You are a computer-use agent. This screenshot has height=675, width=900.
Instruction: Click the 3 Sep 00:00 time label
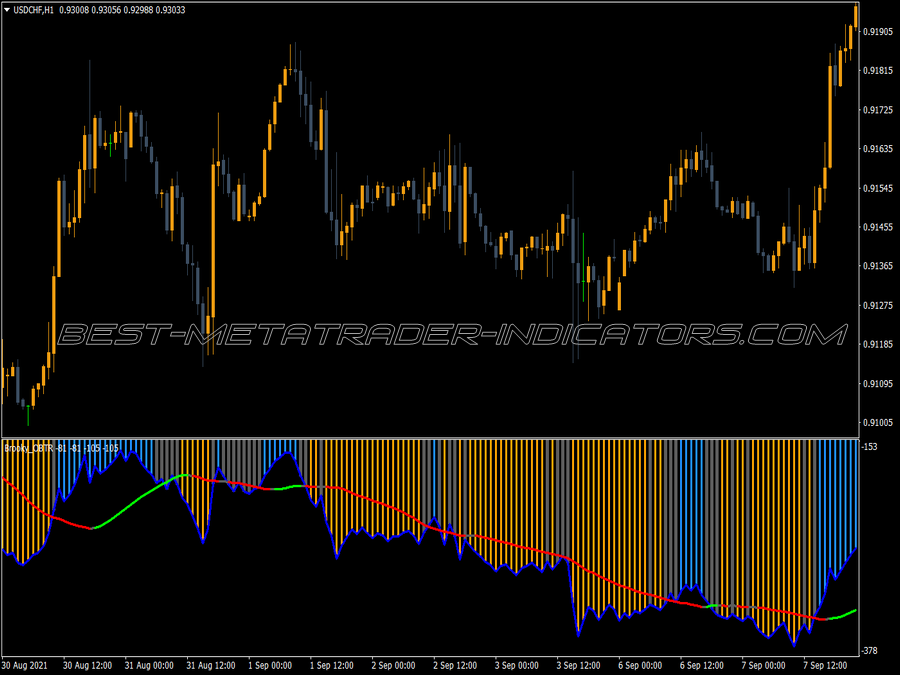[x=517, y=666]
